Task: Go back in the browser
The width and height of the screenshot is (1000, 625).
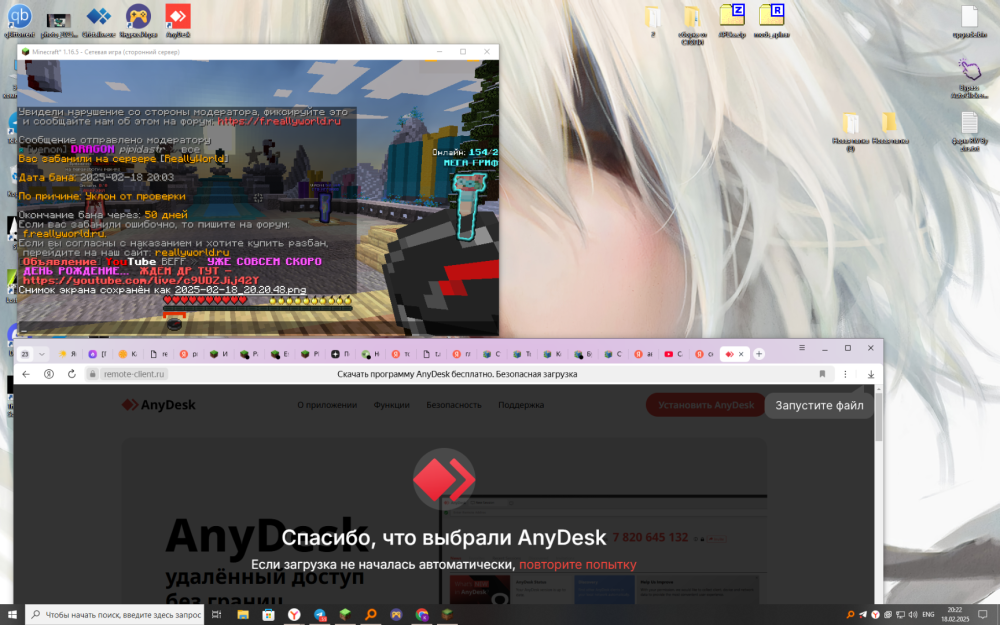Action: point(26,374)
